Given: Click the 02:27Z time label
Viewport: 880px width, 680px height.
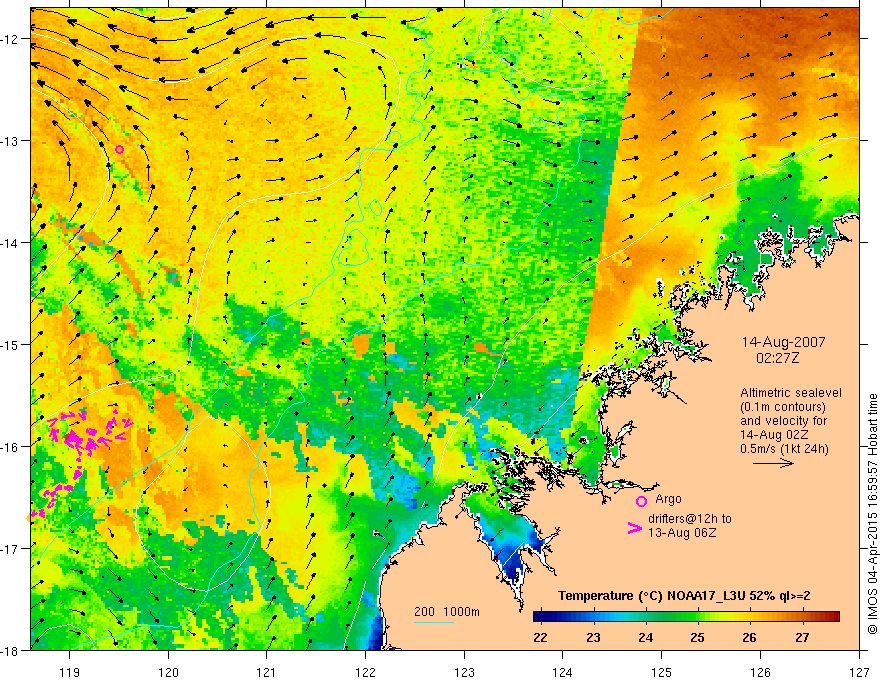Looking at the screenshot, I should (777, 358).
